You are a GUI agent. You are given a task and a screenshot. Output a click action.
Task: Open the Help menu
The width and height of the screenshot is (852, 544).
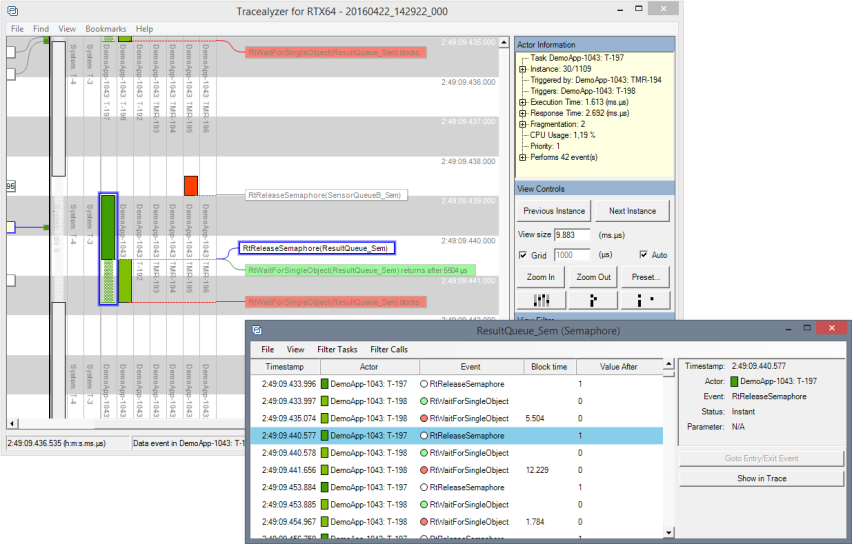click(144, 29)
